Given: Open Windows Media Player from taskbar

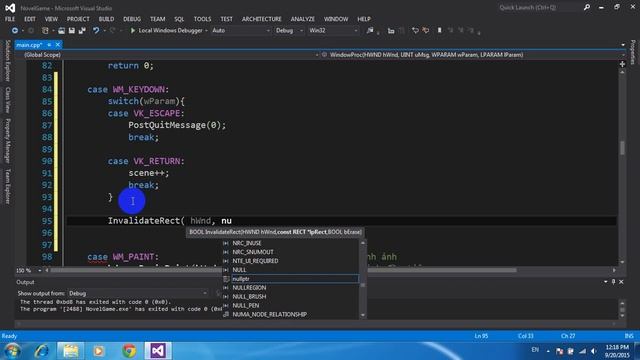Looking at the screenshot, I should pyautogui.click(x=99, y=351).
